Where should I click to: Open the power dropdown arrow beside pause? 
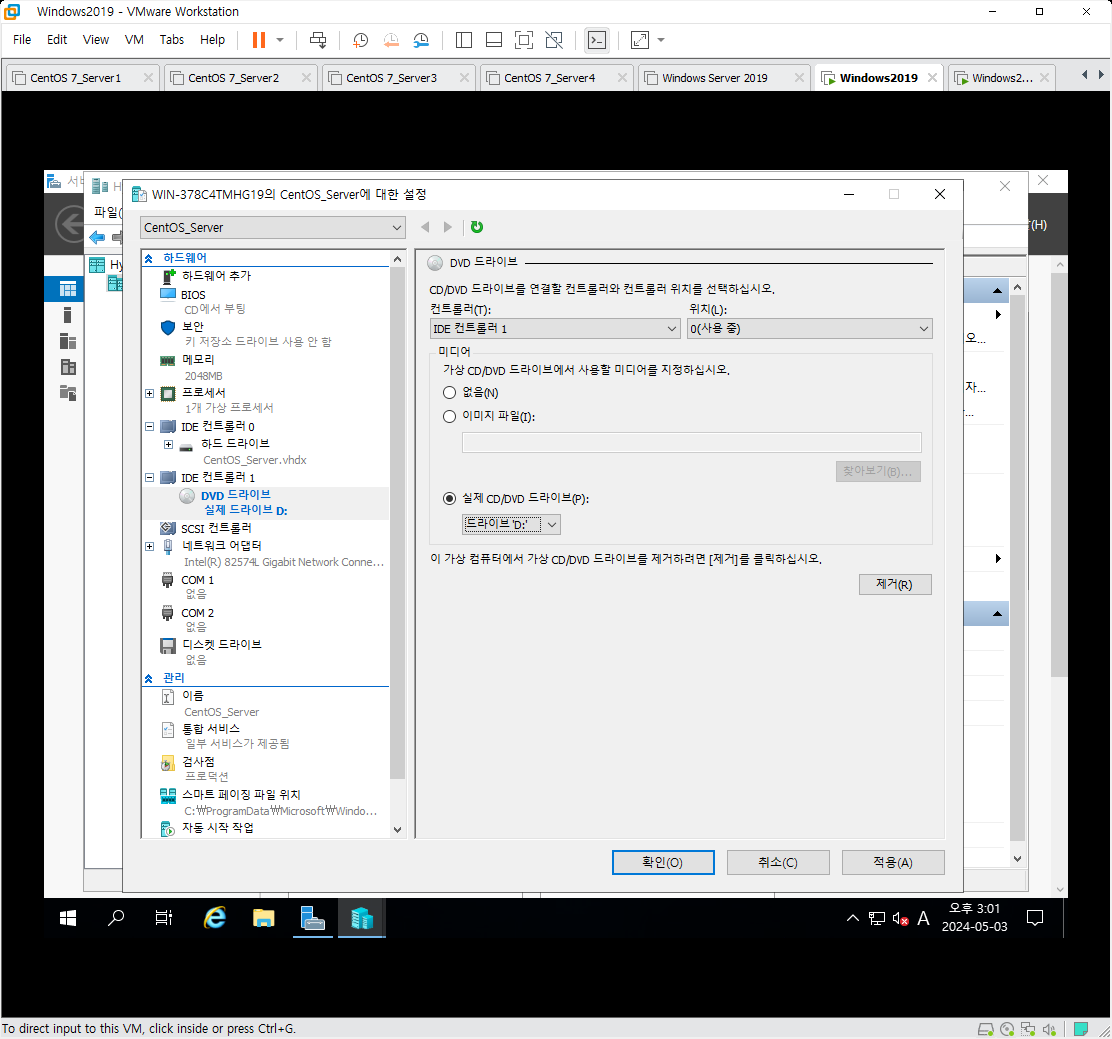click(x=280, y=40)
